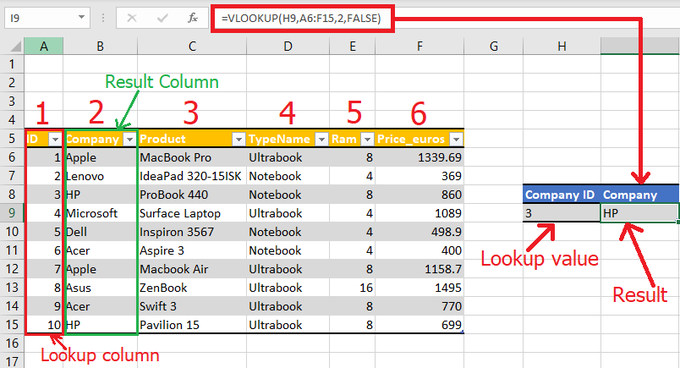
Task: Click the formula bar with VLOOKUP formula
Action: pos(303,18)
